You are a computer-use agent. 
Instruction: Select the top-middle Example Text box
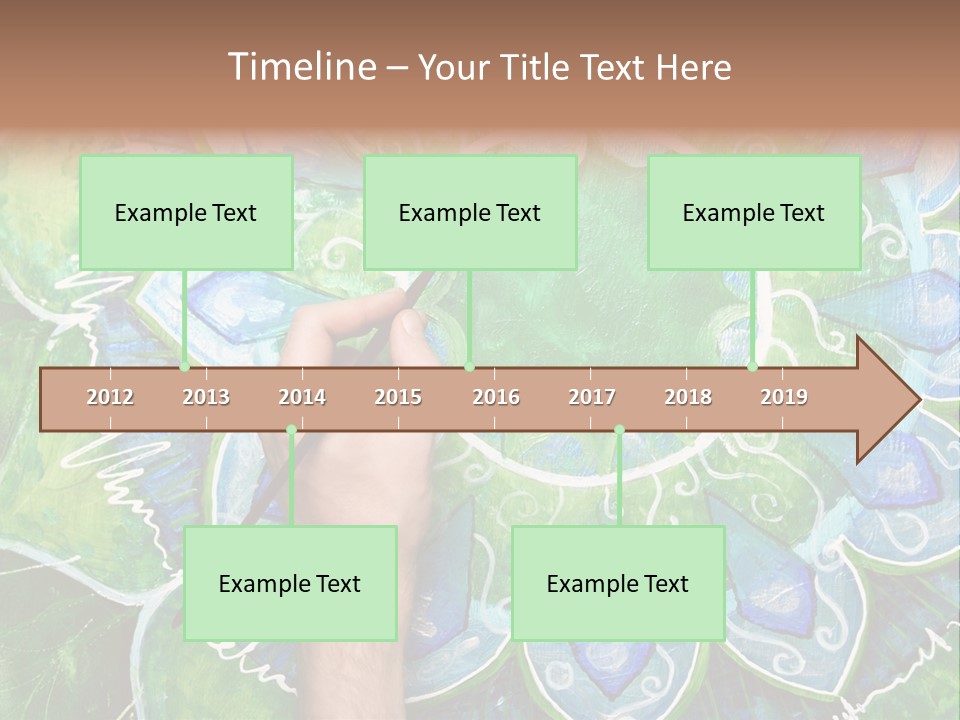pos(470,212)
